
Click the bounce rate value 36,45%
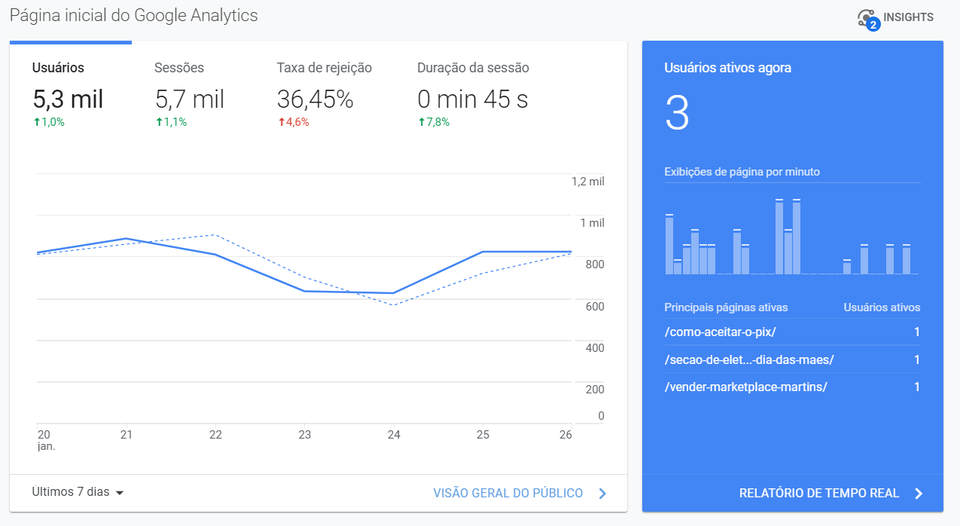(x=315, y=99)
